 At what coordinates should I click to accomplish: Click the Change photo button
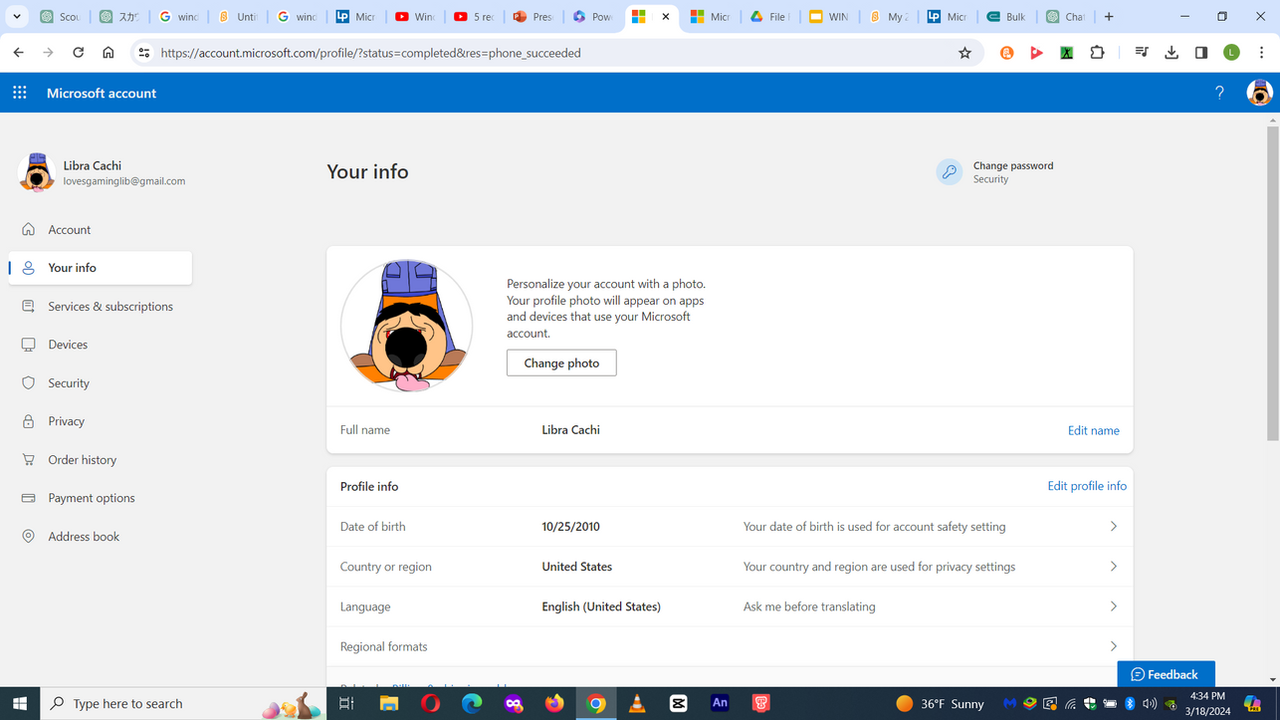pos(562,363)
